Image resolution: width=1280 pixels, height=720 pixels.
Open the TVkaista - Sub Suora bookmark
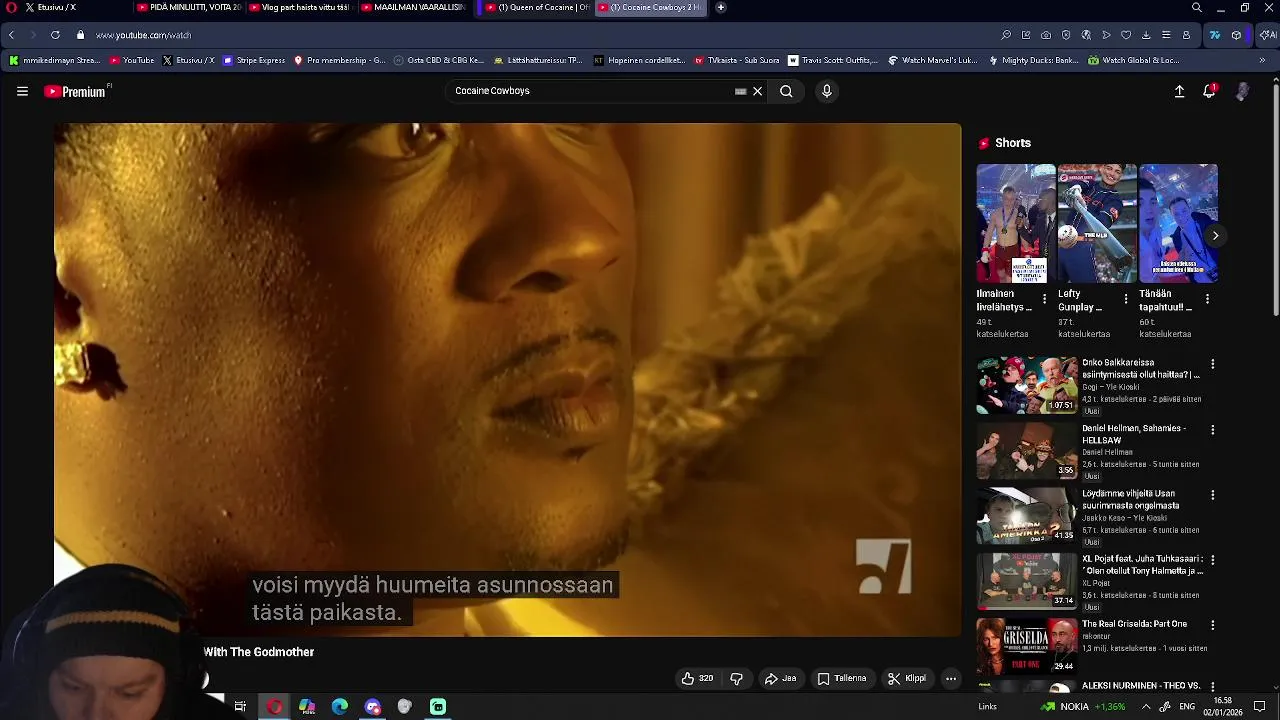(x=736, y=60)
